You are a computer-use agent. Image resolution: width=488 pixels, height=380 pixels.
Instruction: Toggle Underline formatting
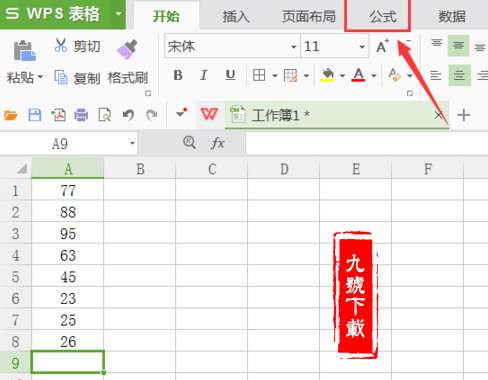click(230, 75)
